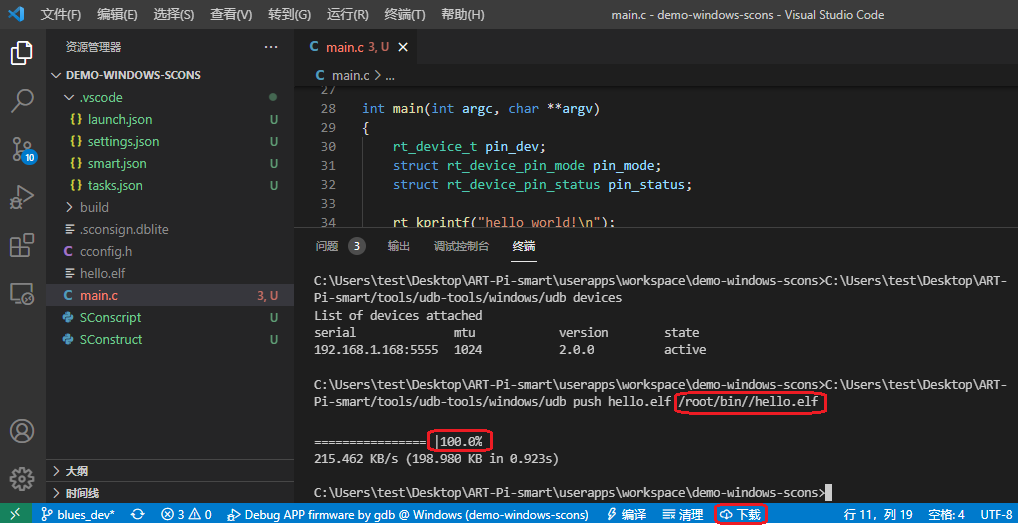Image resolution: width=1018 pixels, height=525 pixels.
Task: Click 行 11, 列 19 cursor position indicator
Action: tap(878, 515)
